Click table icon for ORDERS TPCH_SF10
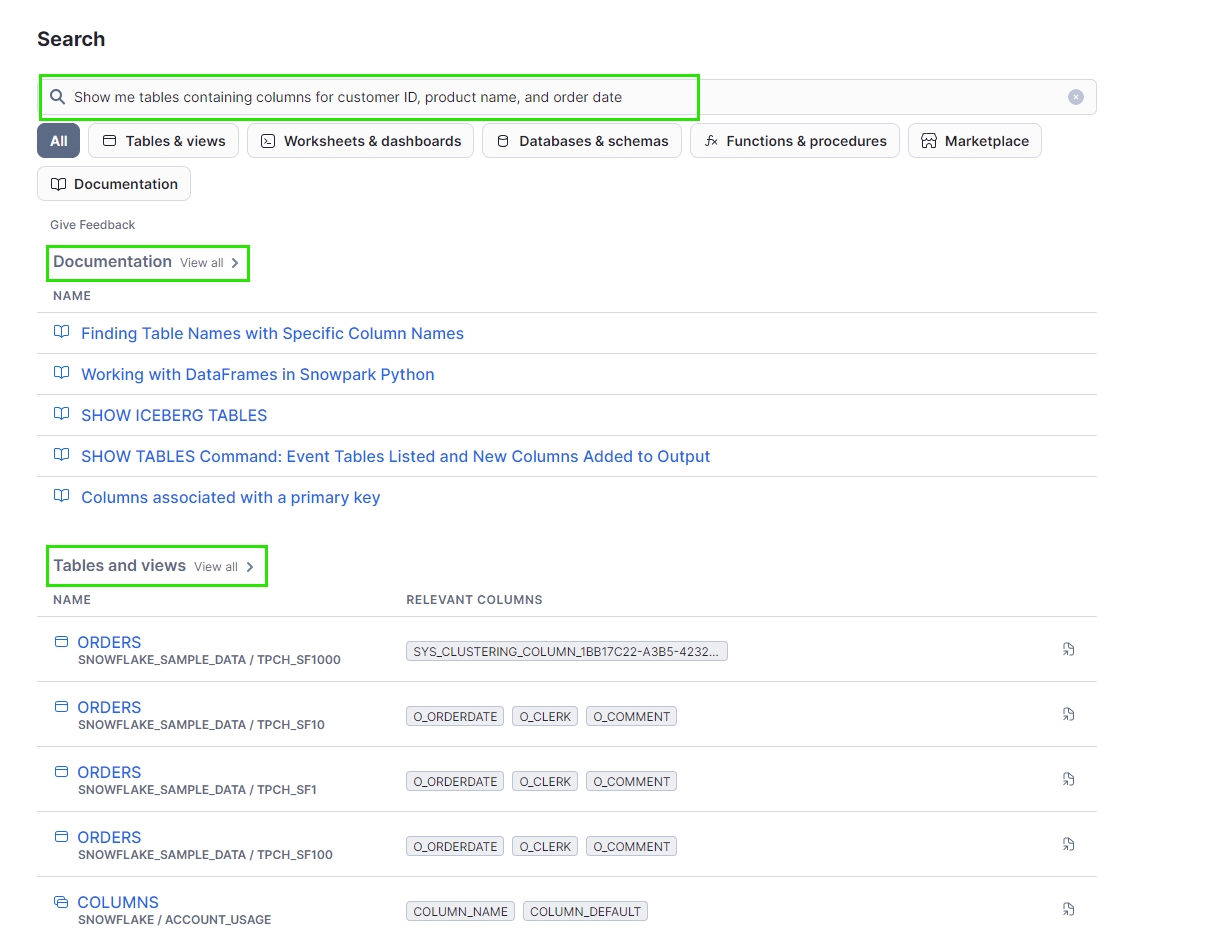Viewport: 1221px width, 950px height. tap(61, 706)
